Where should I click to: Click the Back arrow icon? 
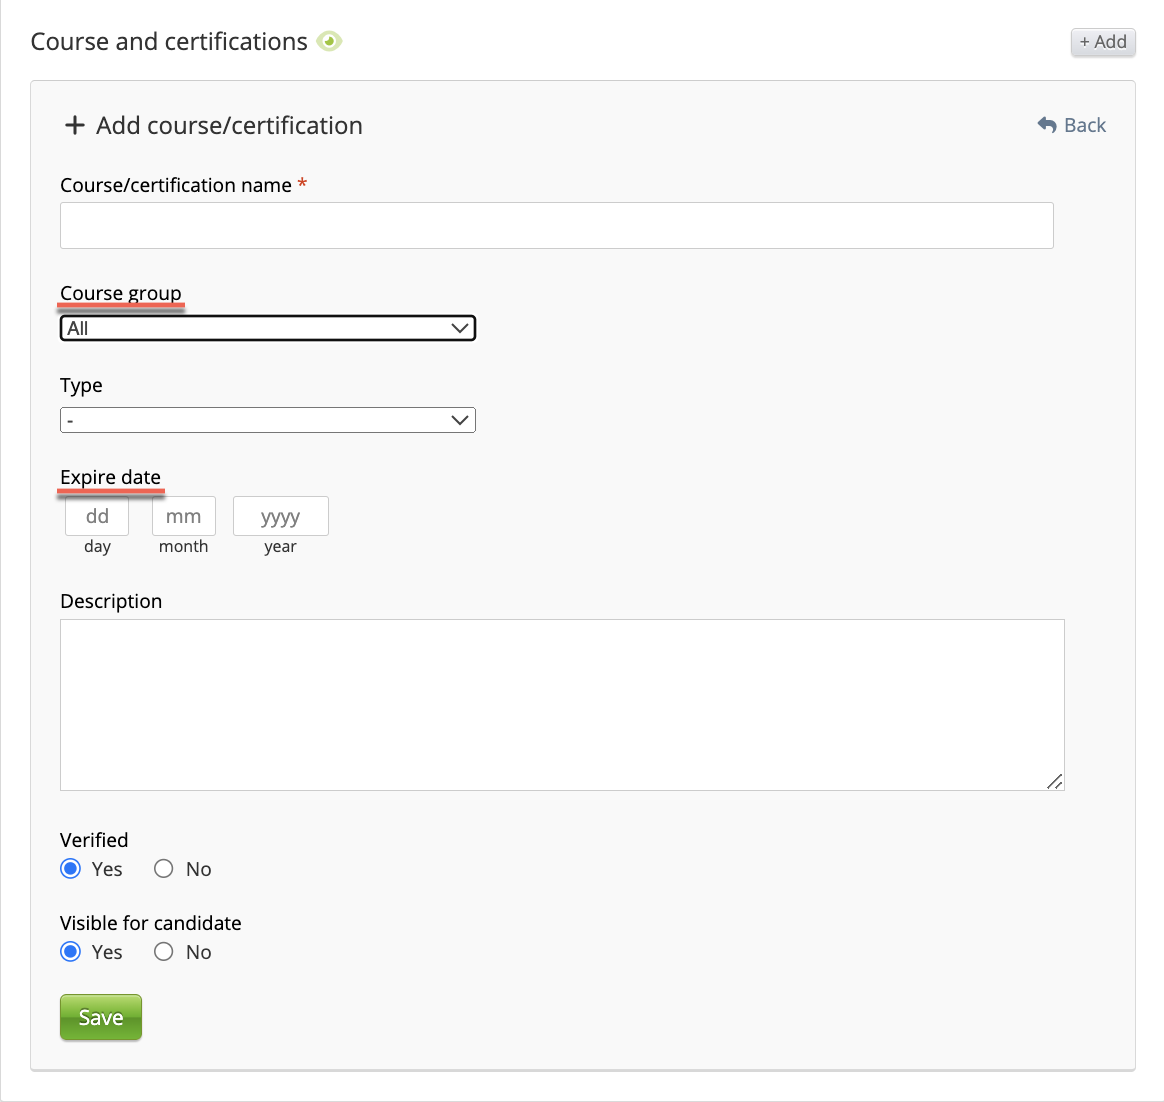click(x=1047, y=125)
